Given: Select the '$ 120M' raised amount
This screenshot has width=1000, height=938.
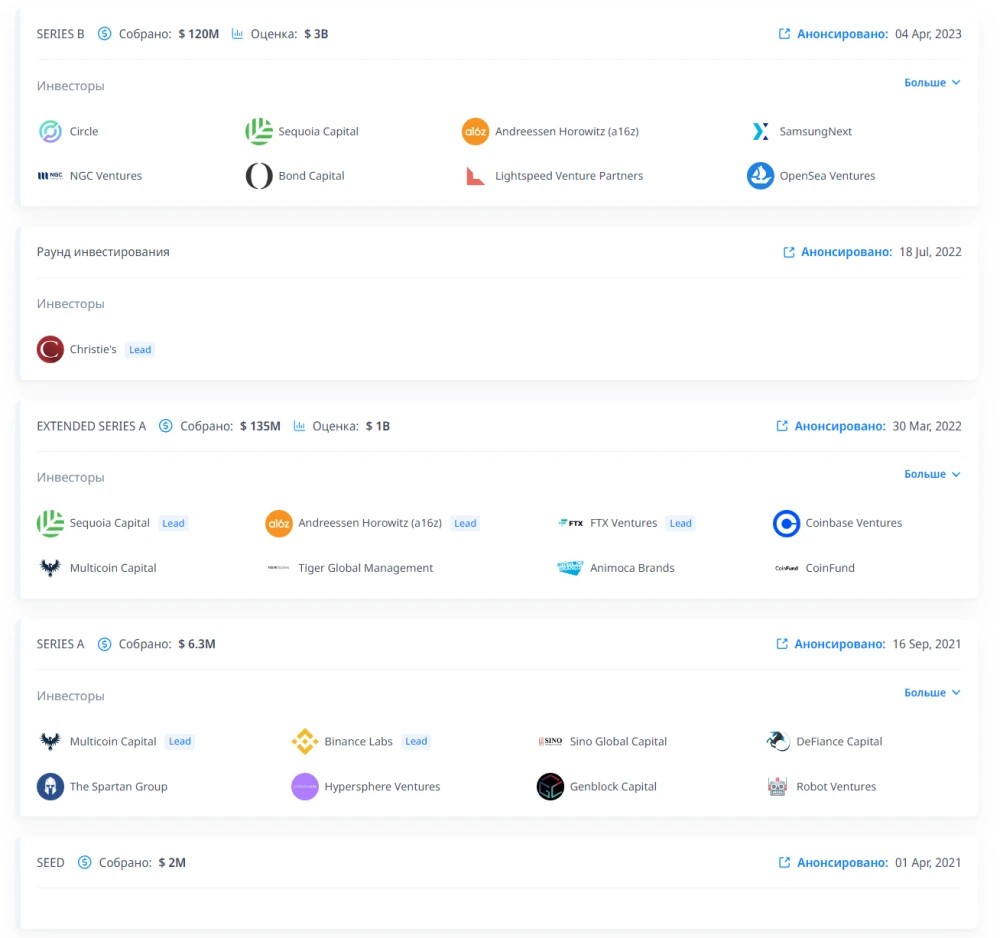Looking at the screenshot, I should [198, 34].
